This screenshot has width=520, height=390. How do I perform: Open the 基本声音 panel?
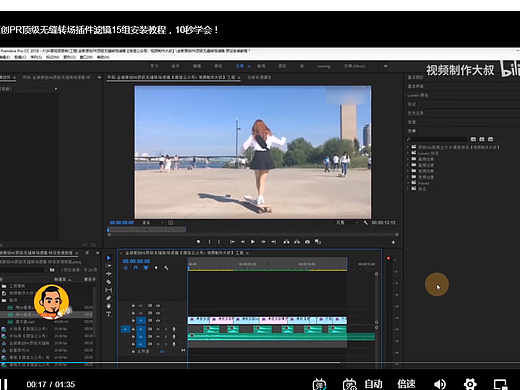point(415,86)
